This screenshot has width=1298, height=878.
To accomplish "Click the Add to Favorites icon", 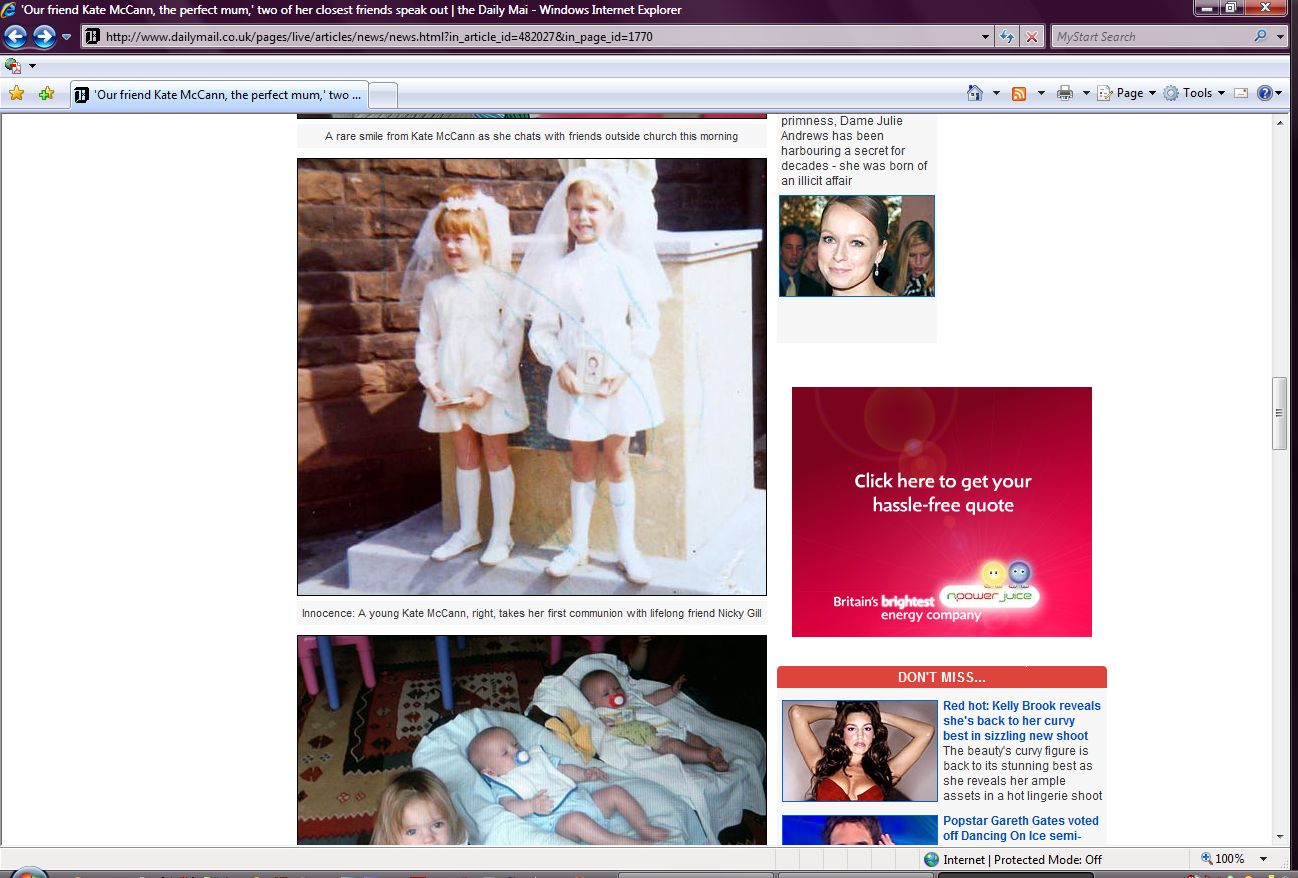I will point(46,94).
